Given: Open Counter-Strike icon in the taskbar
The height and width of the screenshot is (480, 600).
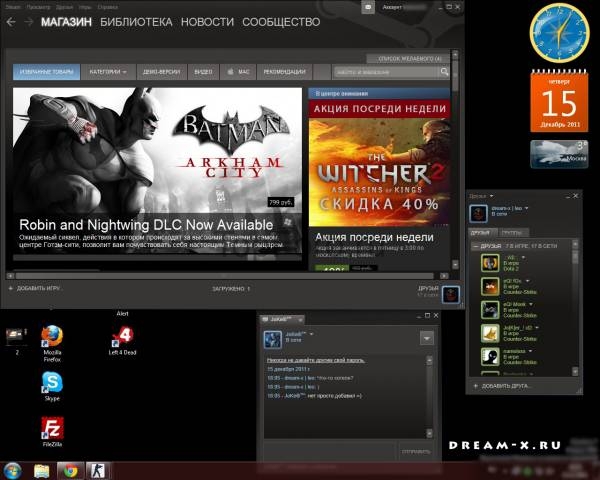Looking at the screenshot, I should [x=97, y=471].
